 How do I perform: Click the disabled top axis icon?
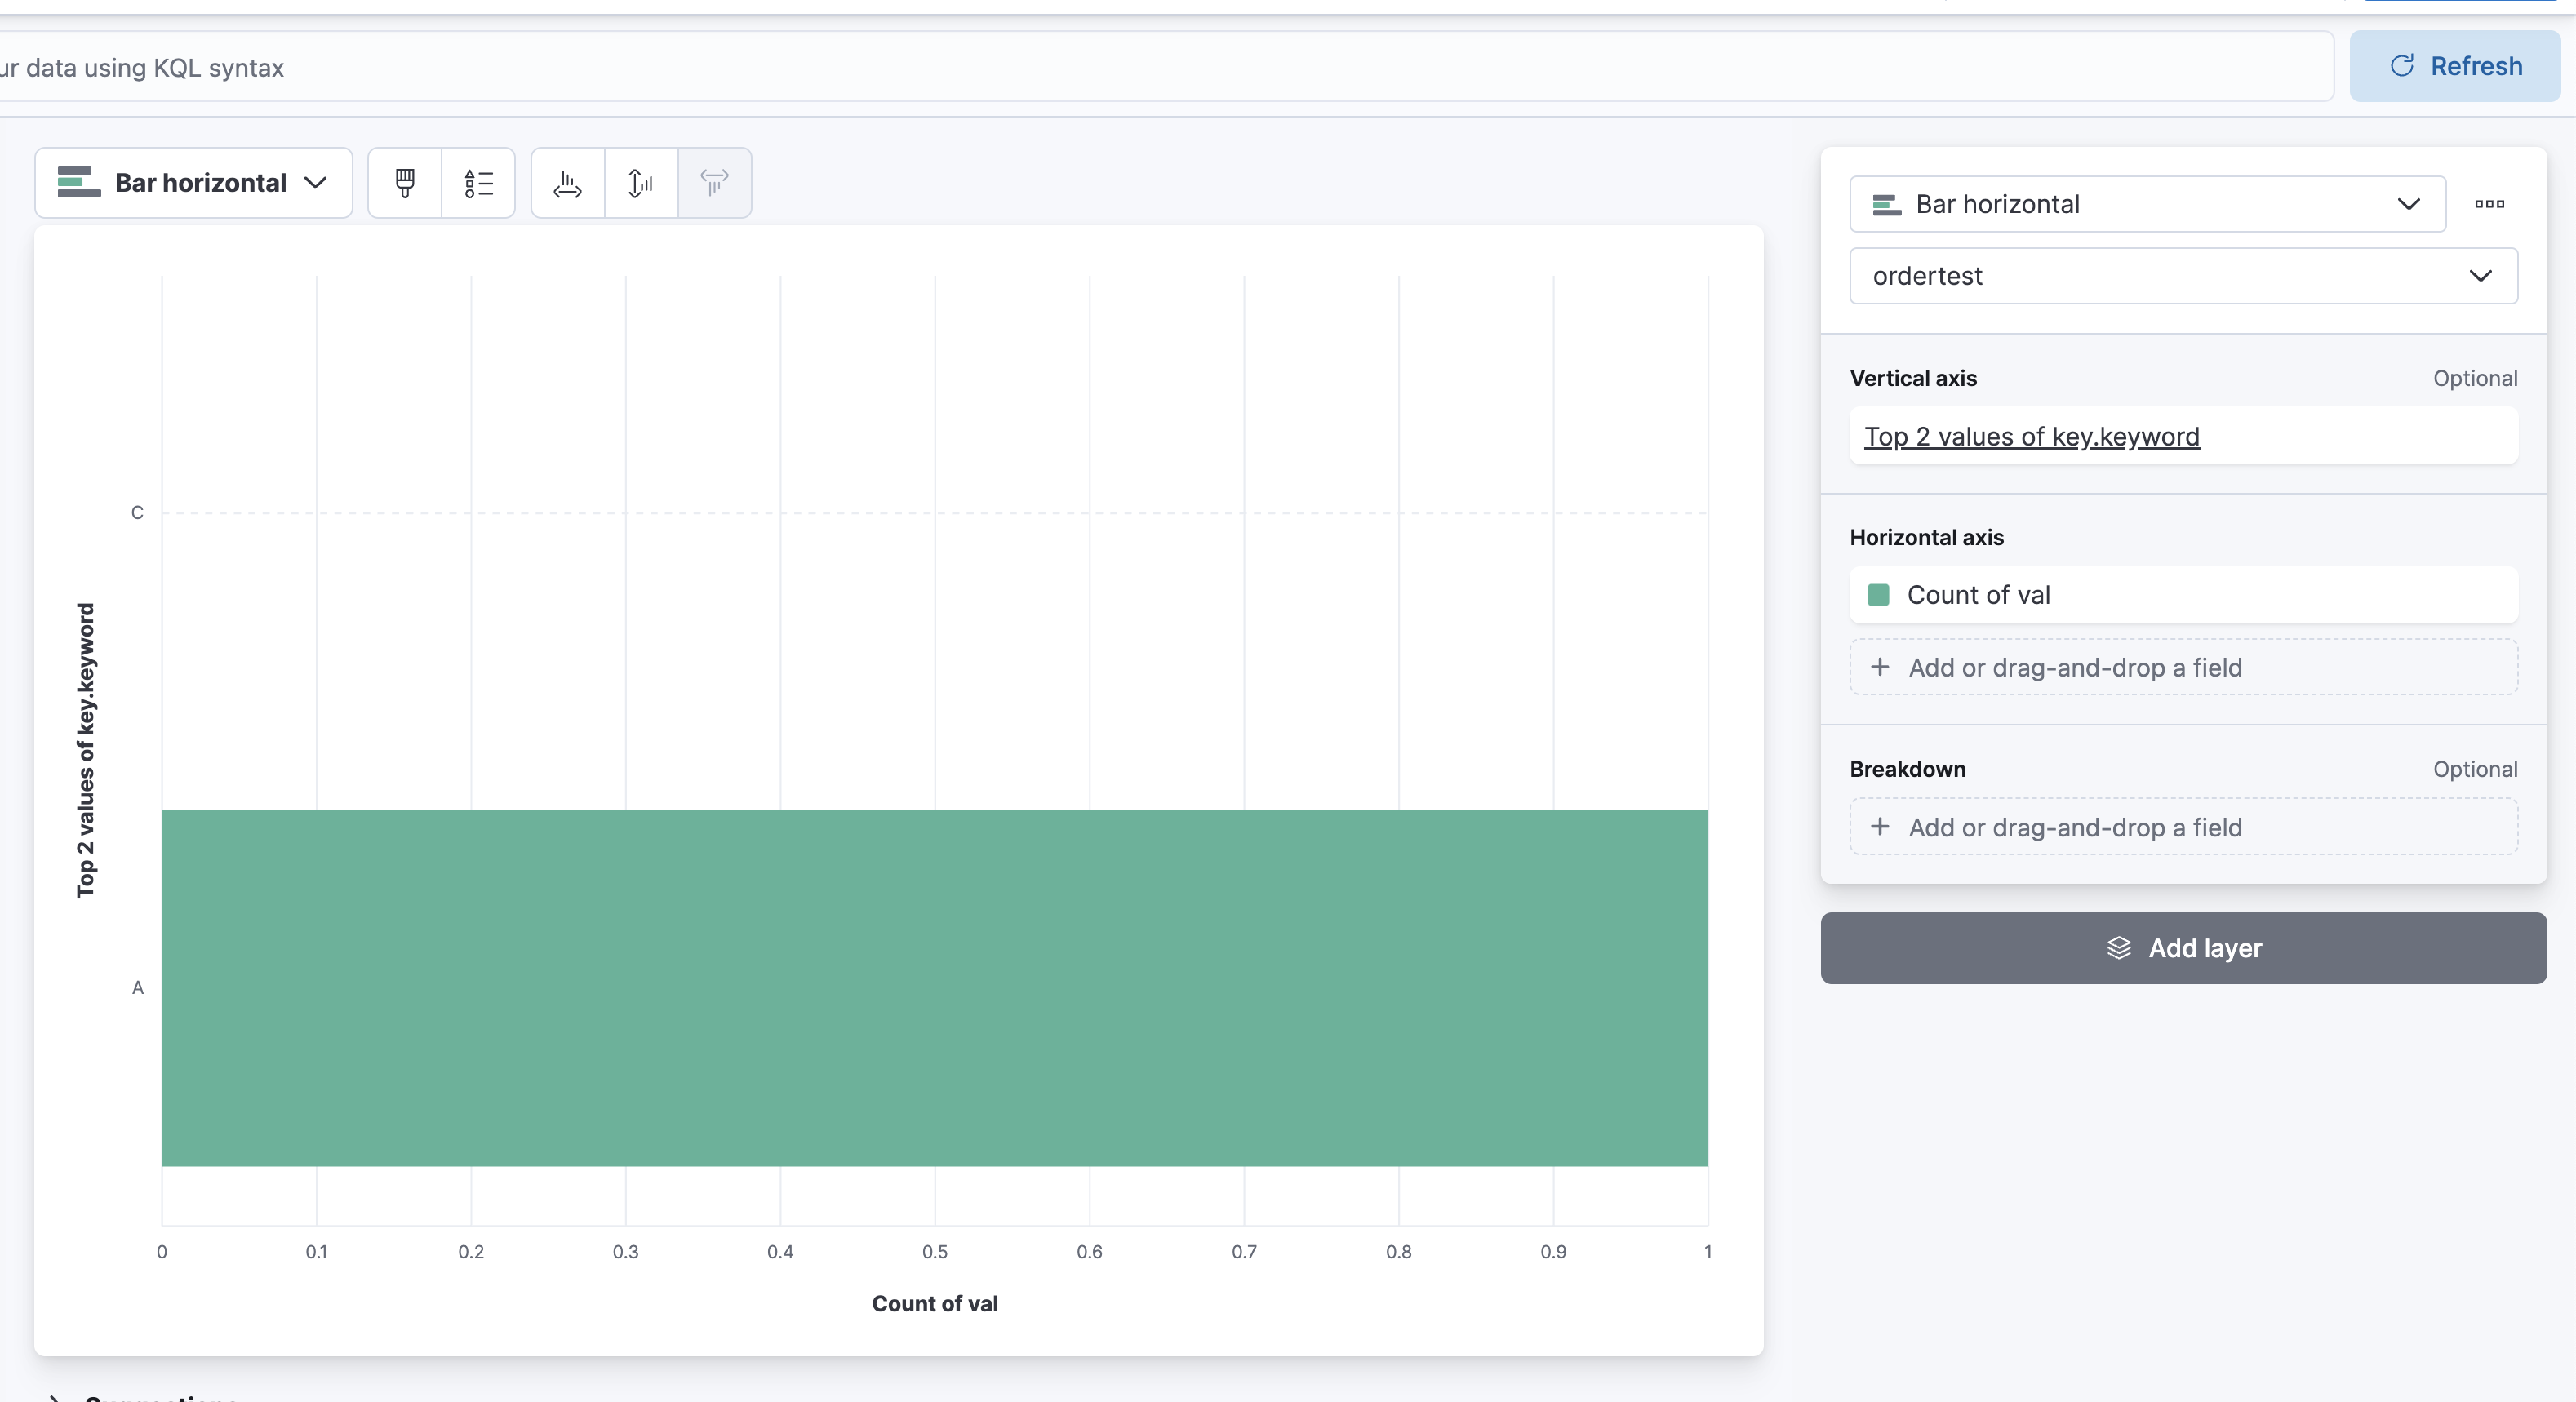[x=714, y=183]
